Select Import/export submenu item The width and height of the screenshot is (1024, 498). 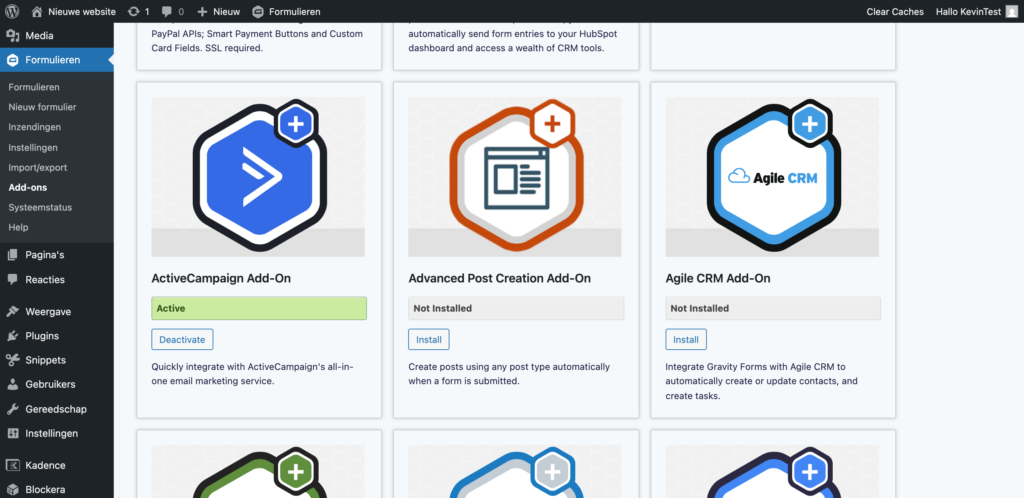point(38,168)
